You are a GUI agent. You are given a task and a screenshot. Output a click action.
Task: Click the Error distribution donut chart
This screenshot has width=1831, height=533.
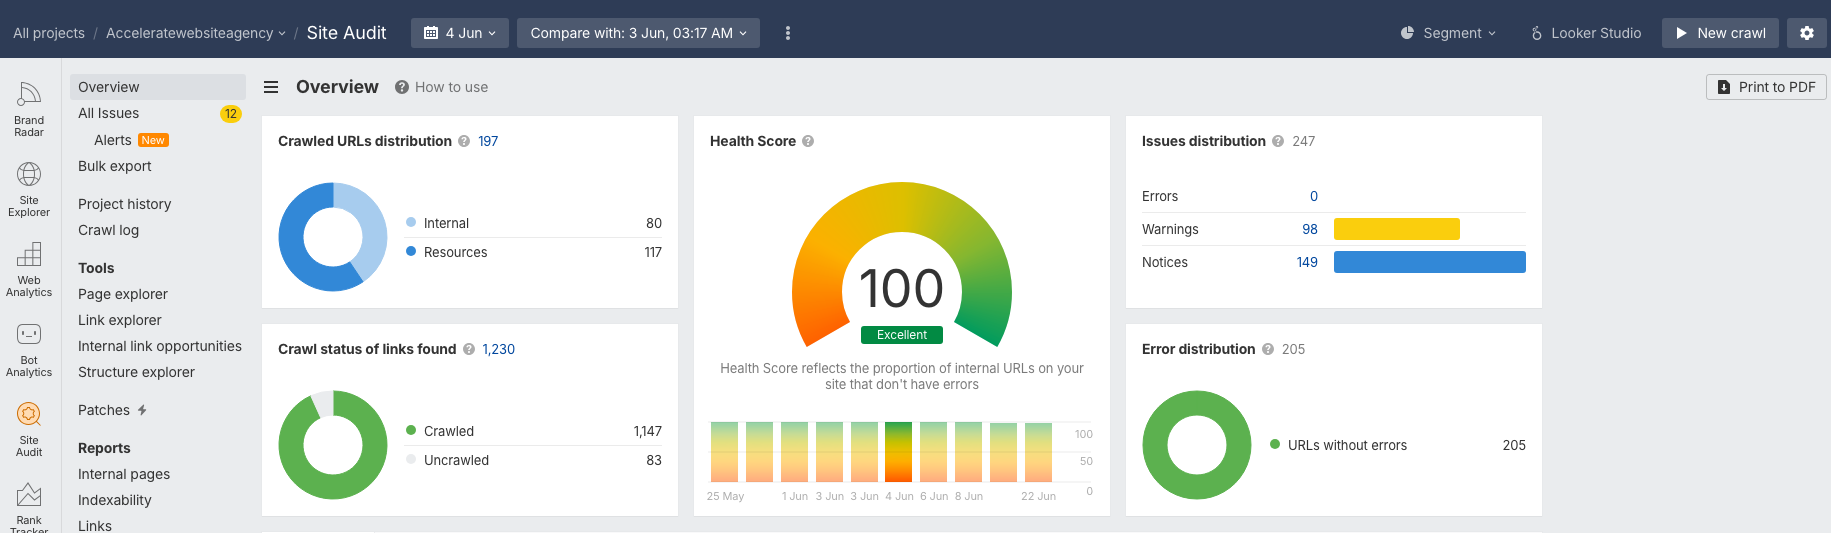point(1197,445)
